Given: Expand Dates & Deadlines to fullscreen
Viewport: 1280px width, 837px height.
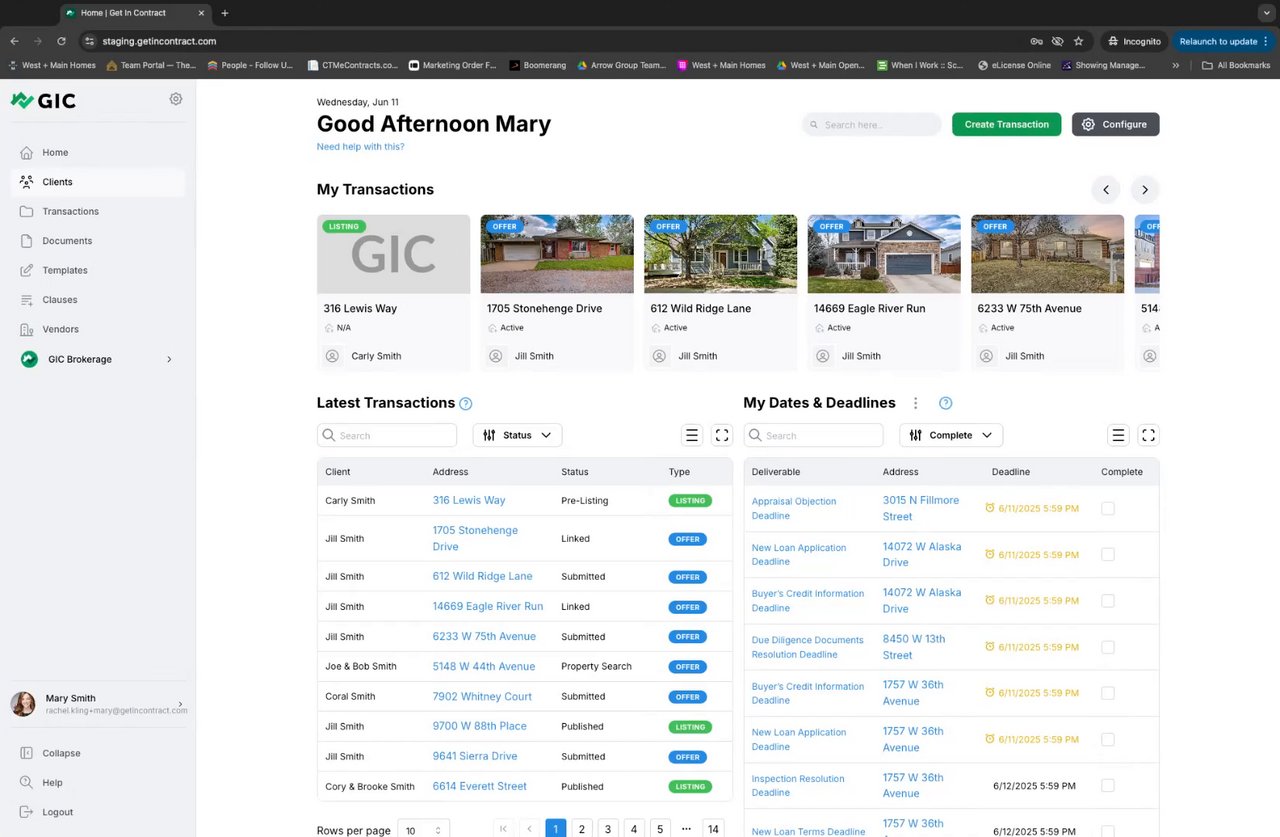Looking at the screenshot, I should (1148, 435).
